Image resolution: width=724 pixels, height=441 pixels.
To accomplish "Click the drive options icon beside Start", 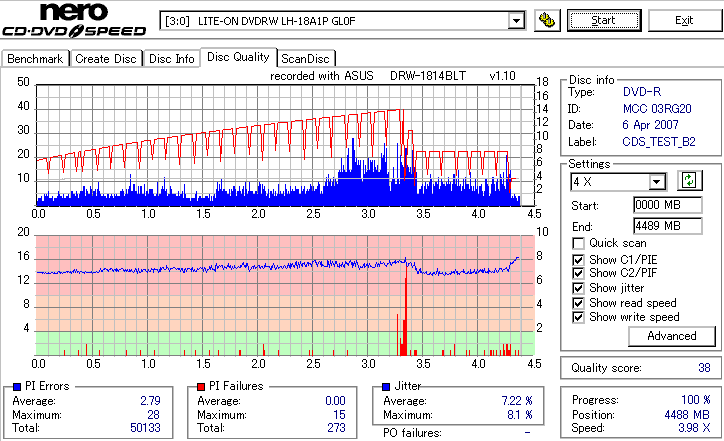I will [x=547, y=20].
